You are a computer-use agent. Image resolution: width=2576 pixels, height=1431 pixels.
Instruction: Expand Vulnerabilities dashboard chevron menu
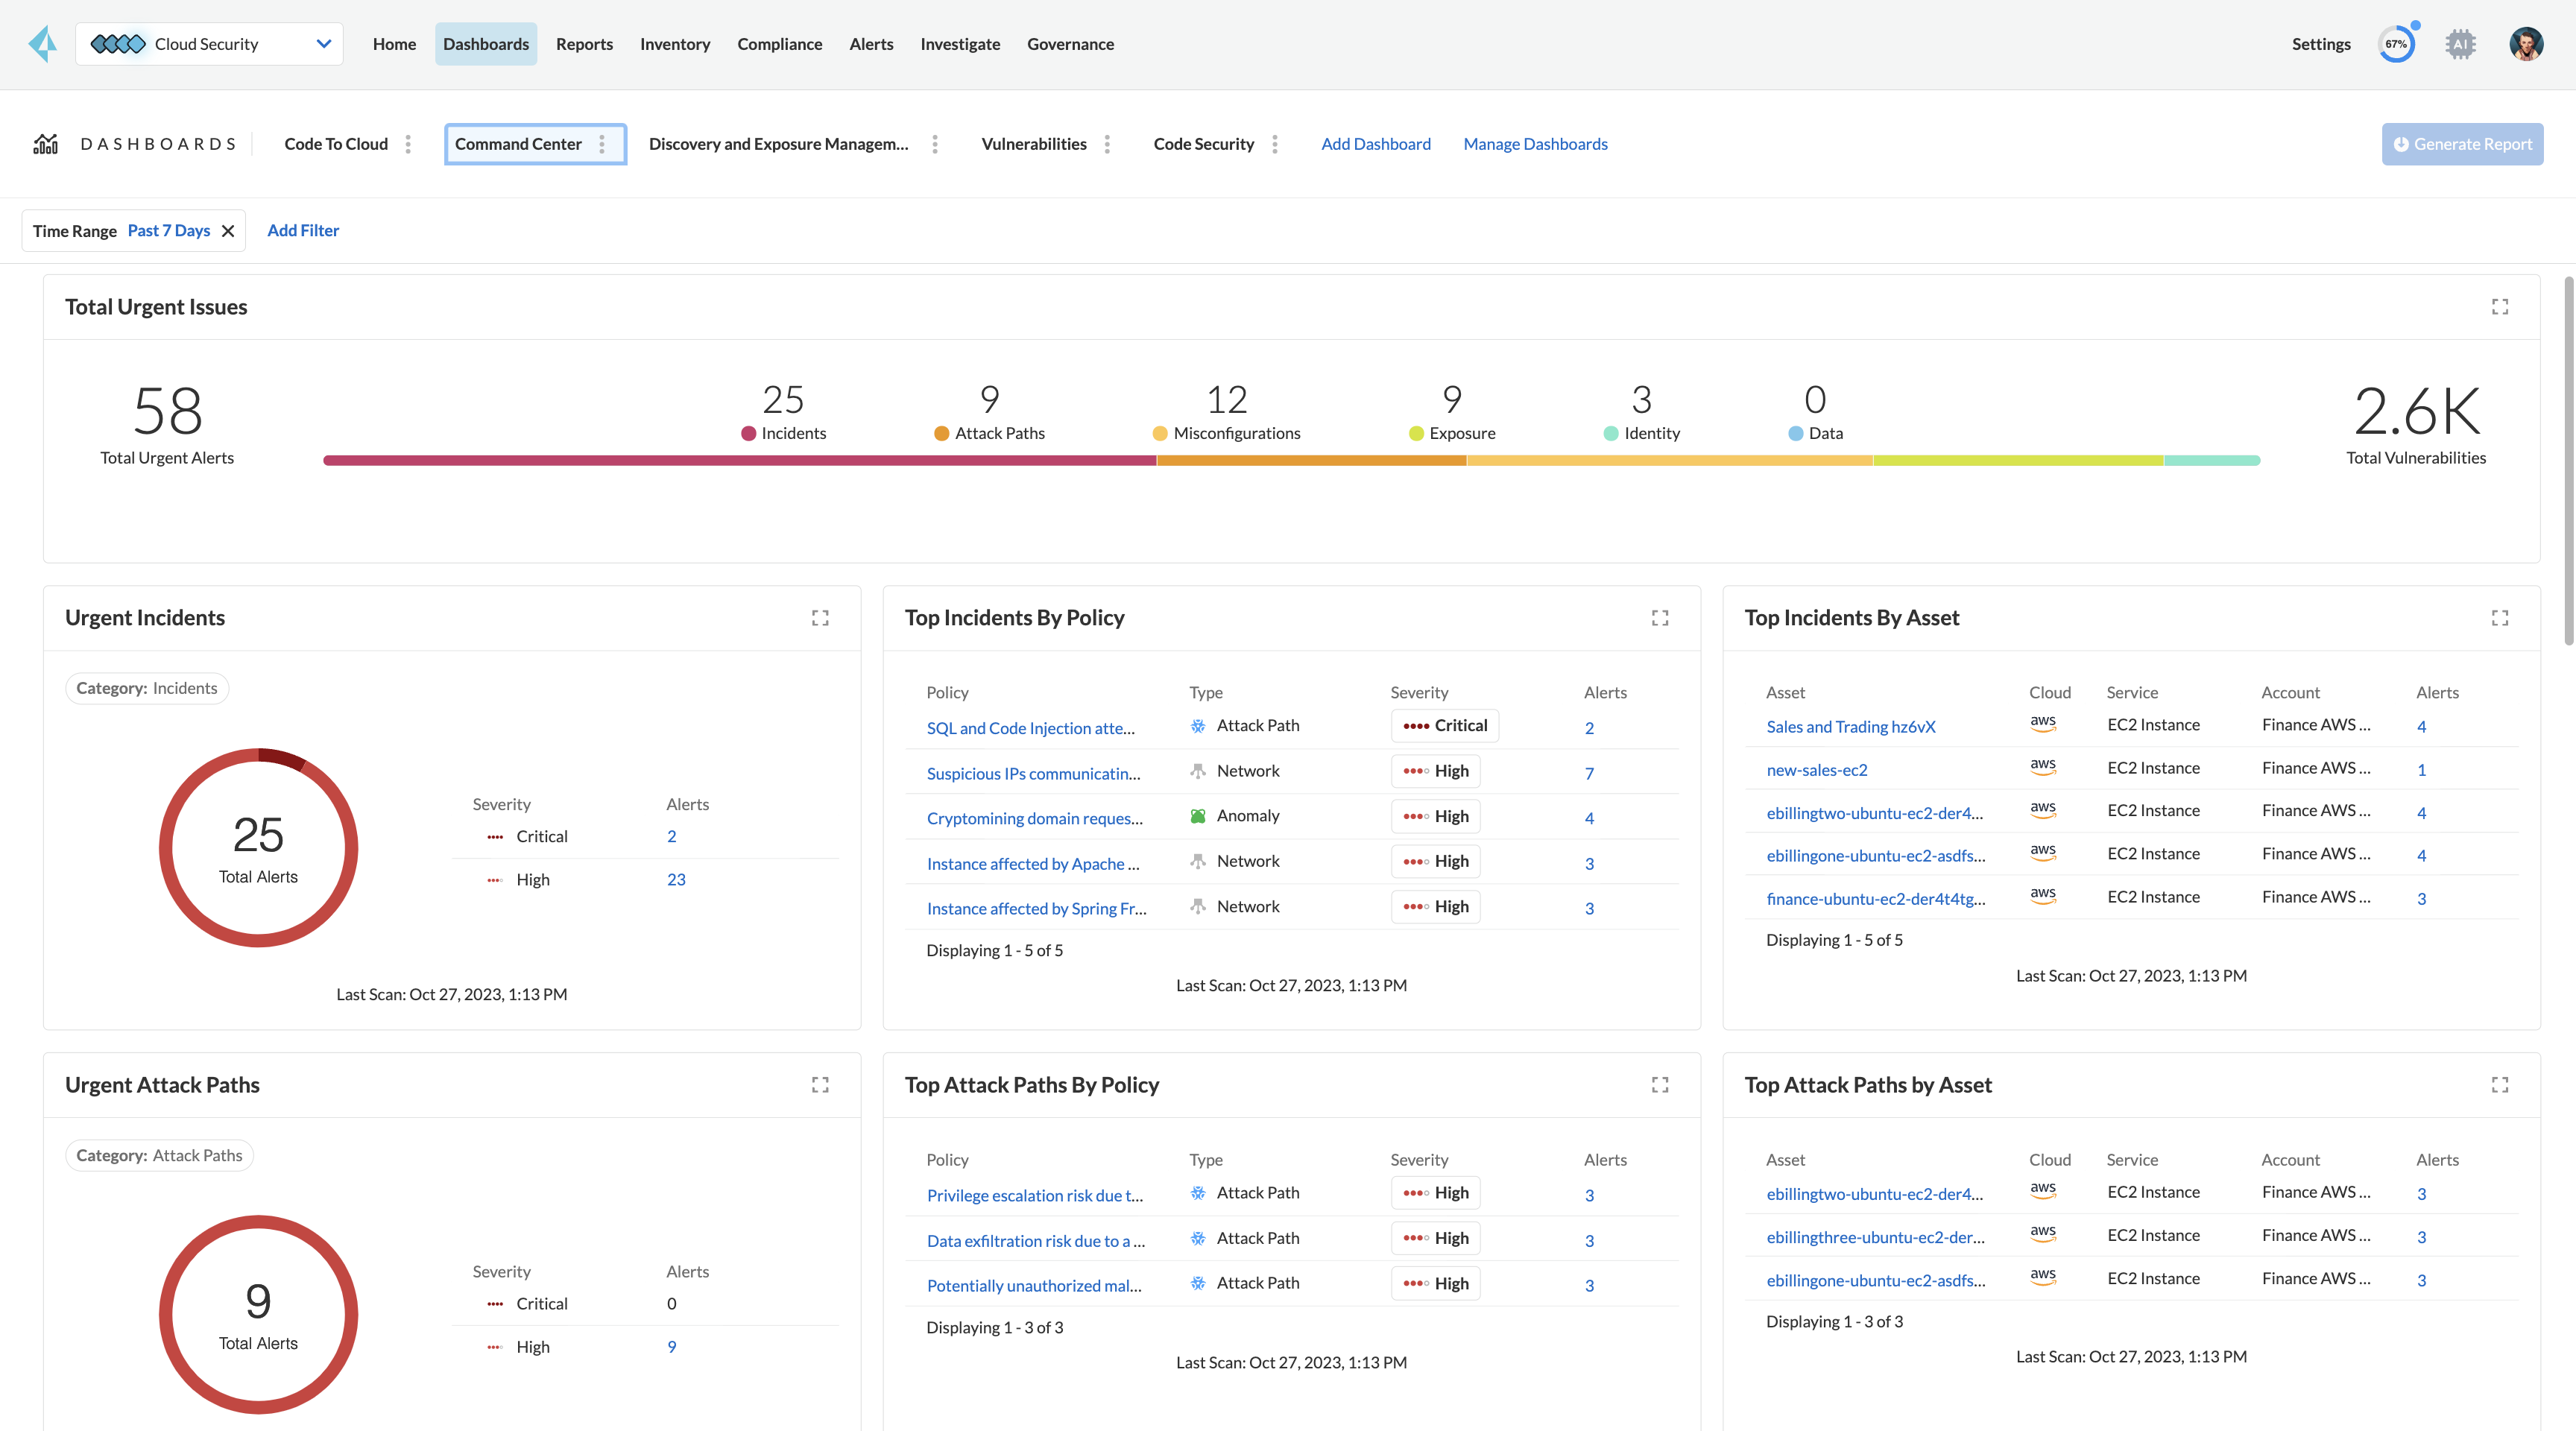(1107, 145)
